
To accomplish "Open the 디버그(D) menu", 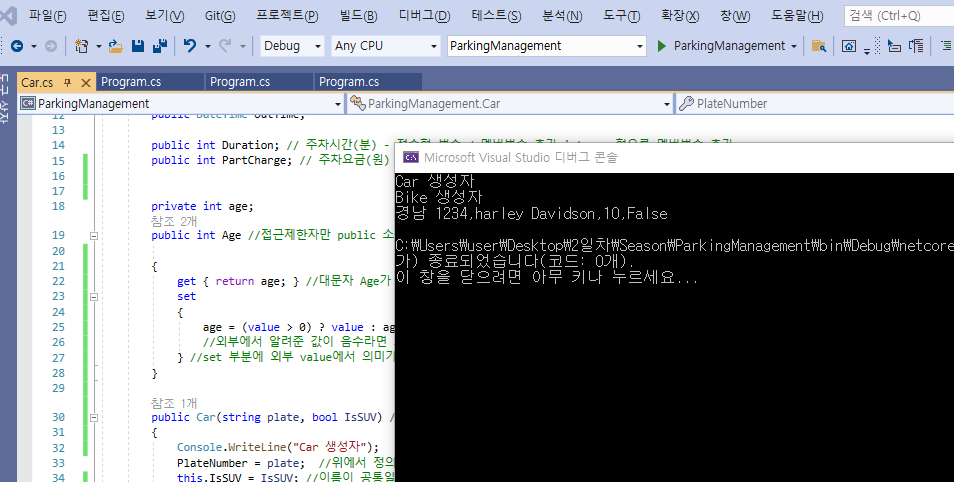I will coord(424,16).
